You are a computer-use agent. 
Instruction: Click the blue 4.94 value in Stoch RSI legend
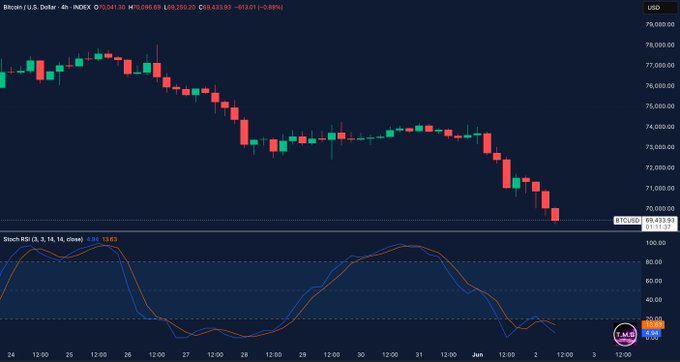point(92,239)
